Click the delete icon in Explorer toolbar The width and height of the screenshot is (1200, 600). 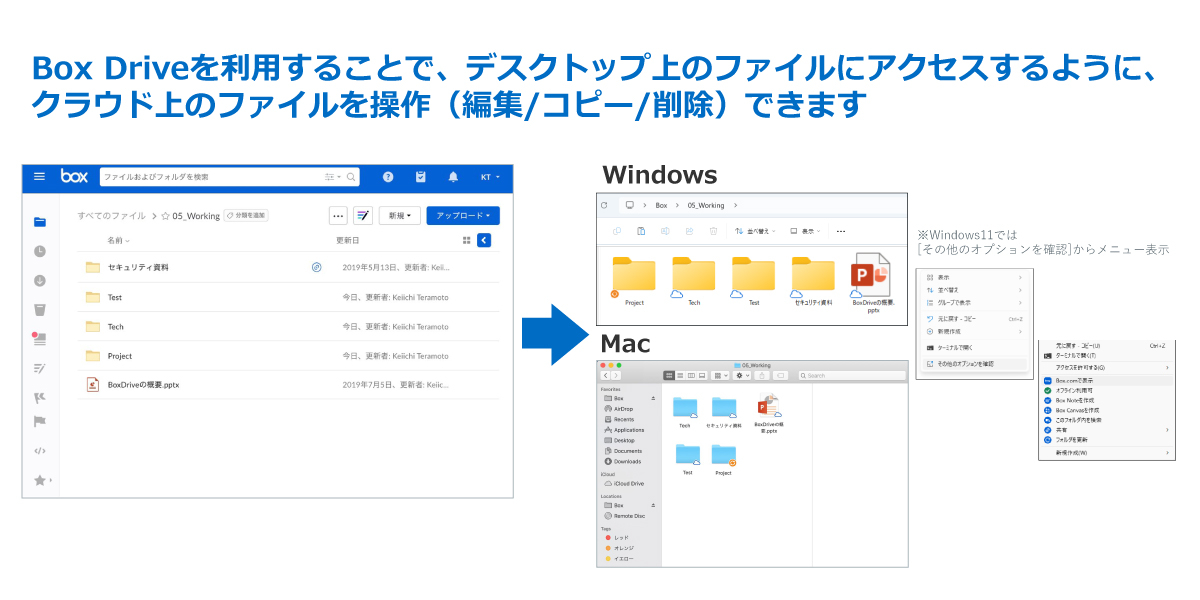coord(714,231)
